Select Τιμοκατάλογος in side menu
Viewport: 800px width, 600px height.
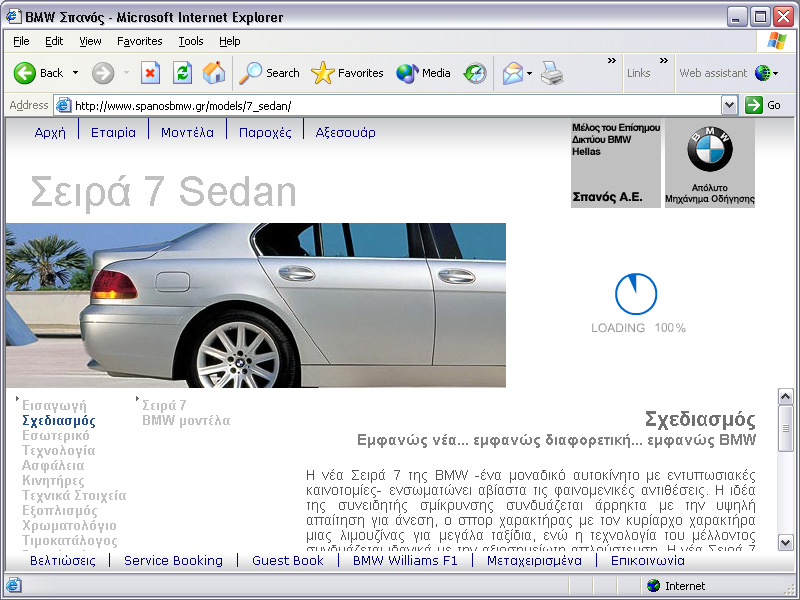69,540
